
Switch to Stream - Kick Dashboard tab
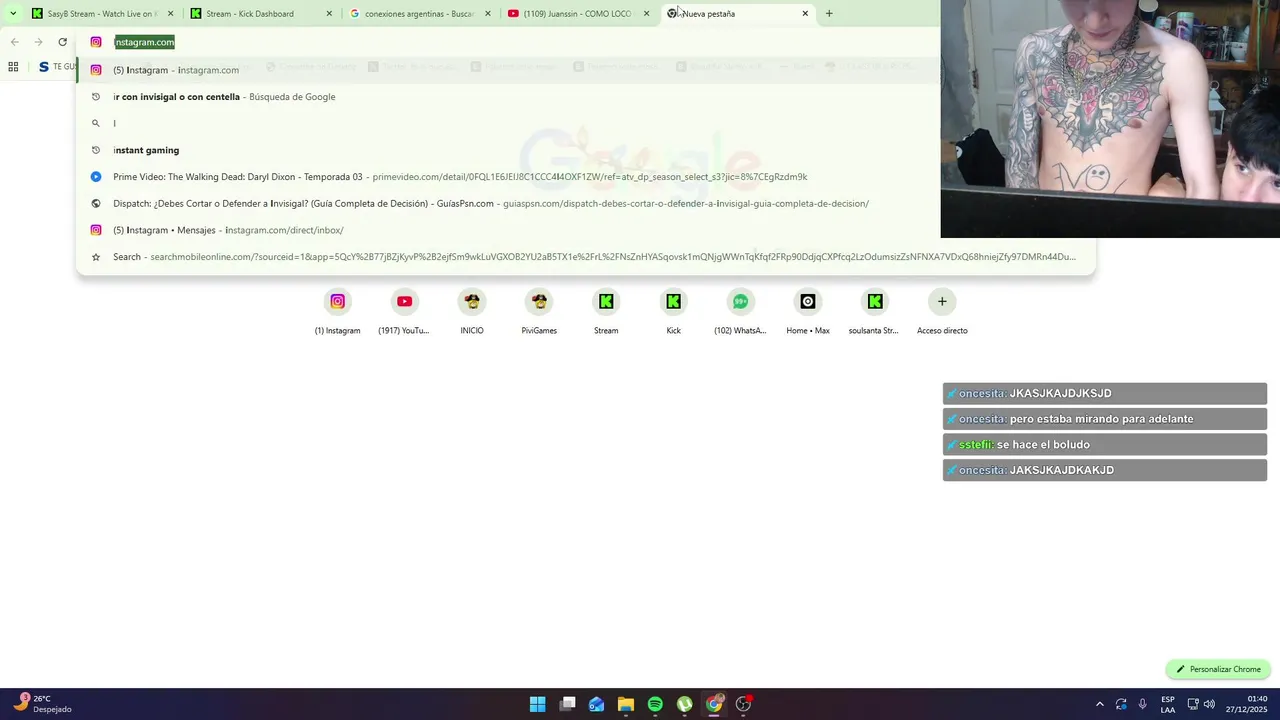pos(262,13)
